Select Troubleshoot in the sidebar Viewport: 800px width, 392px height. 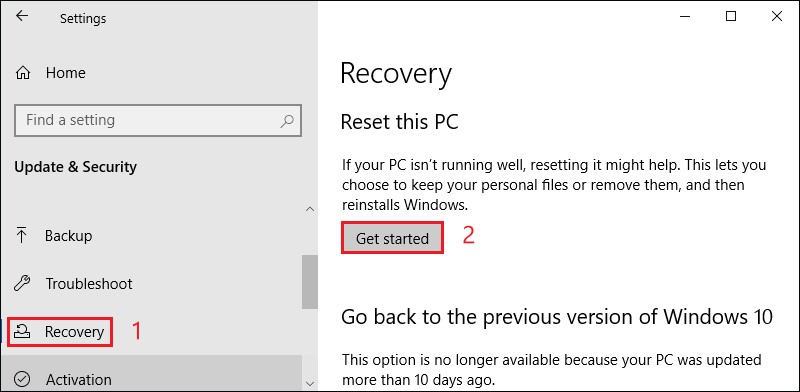point(89,284)
